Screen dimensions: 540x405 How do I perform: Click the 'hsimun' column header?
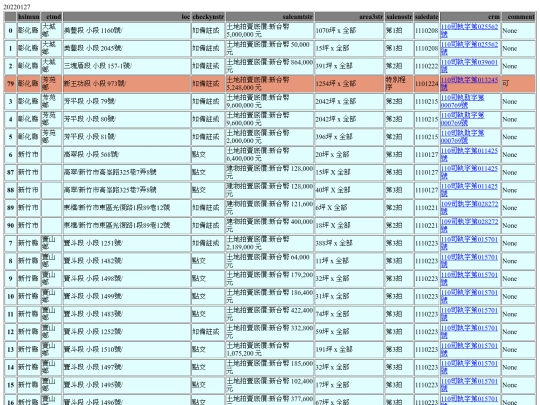pos(29,17)
